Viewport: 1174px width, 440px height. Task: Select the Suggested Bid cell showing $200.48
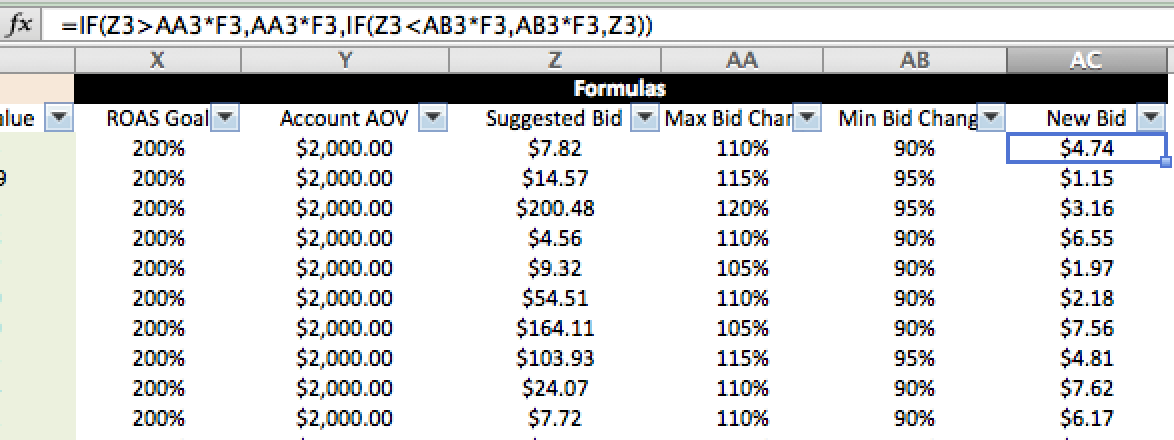pyautogui.click(x=555, y=208)
